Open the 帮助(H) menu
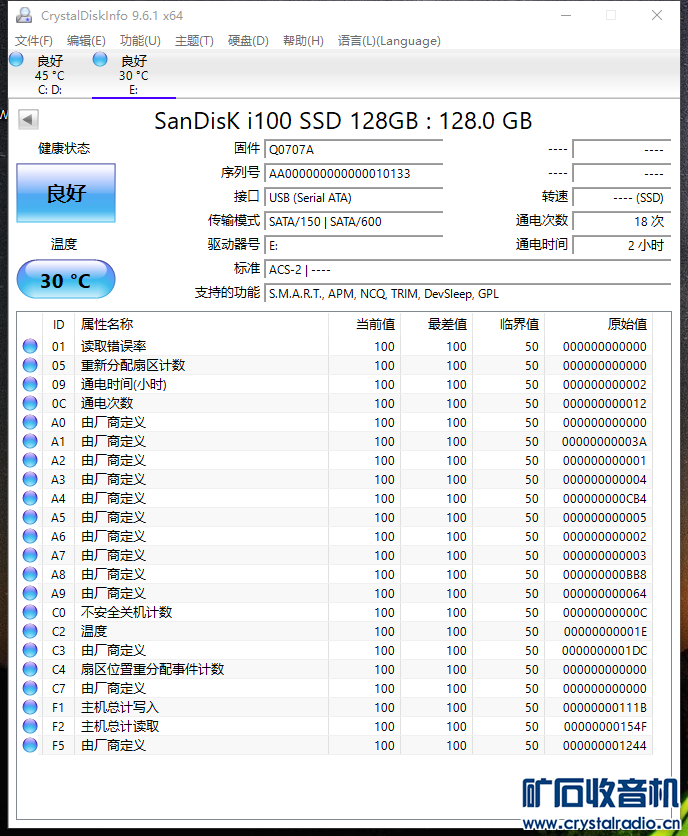Viewport: 688px width, 836px height. [x=303, y=41]
